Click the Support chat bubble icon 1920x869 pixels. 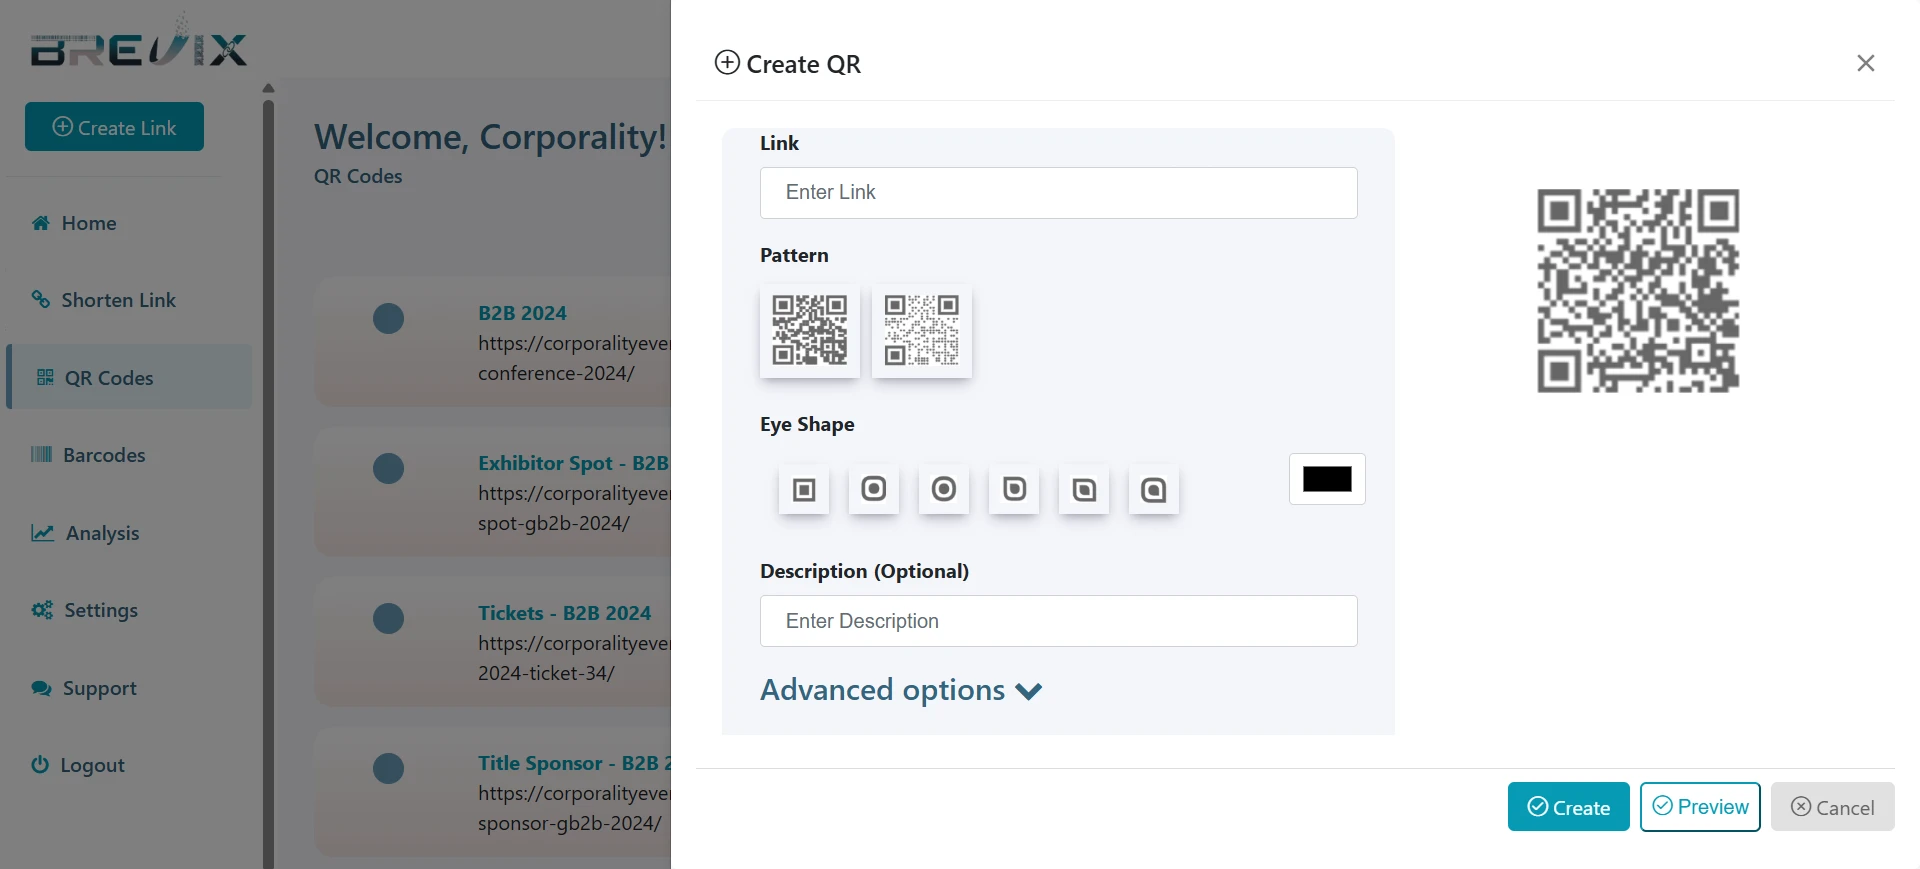point(41,688)
